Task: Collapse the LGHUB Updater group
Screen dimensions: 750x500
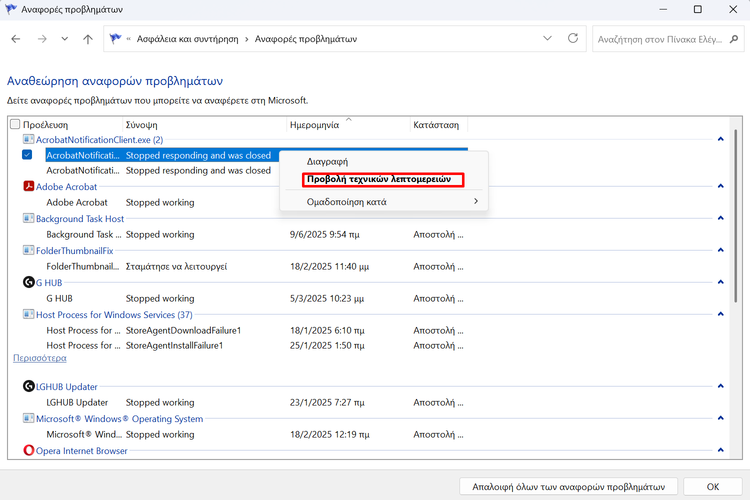Action: 720,386
